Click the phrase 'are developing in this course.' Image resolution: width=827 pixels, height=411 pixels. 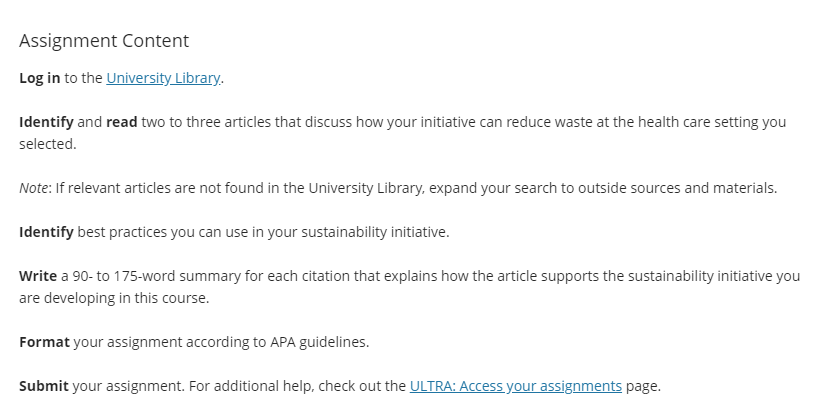tap(114, 298)
